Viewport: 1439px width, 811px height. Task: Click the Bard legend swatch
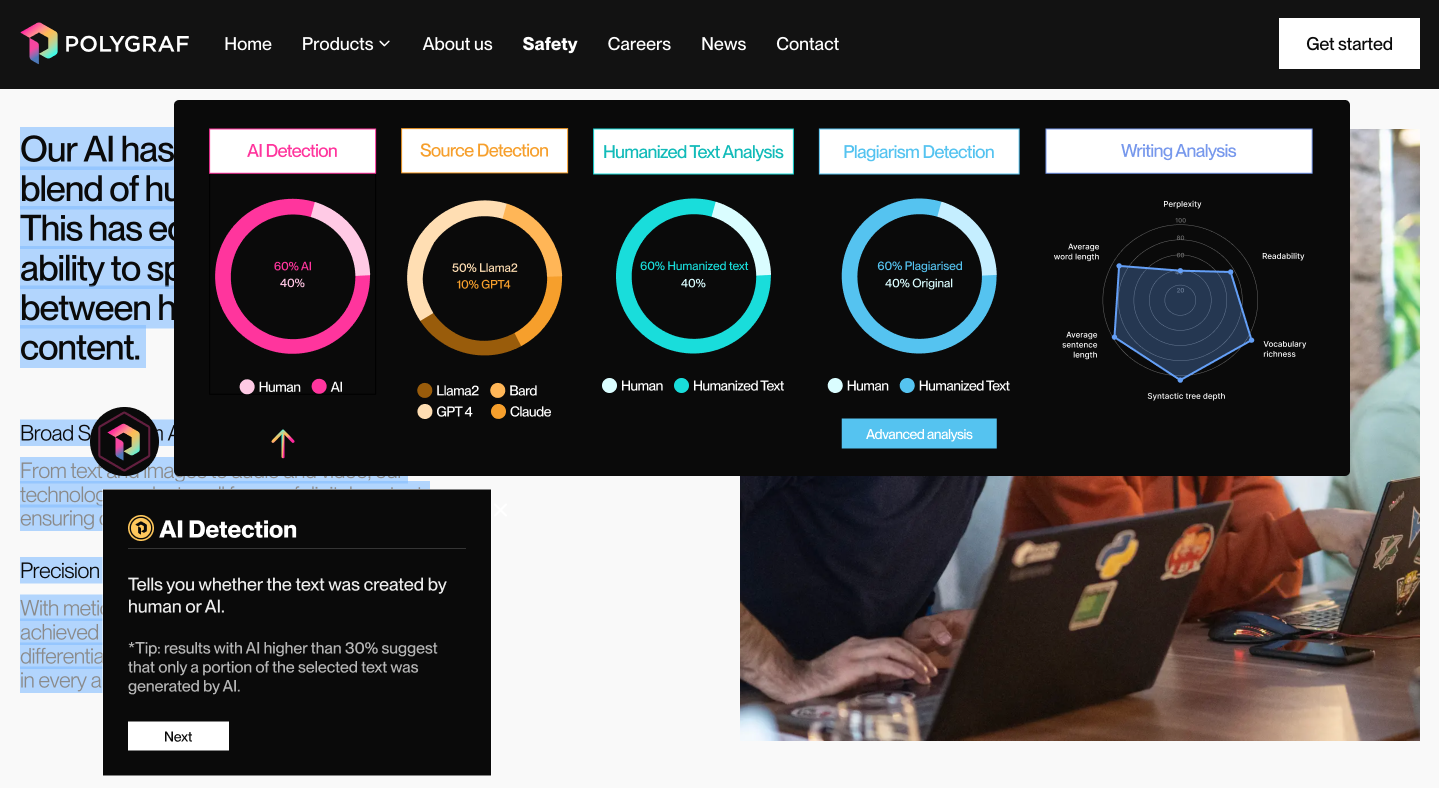[498, 391]
